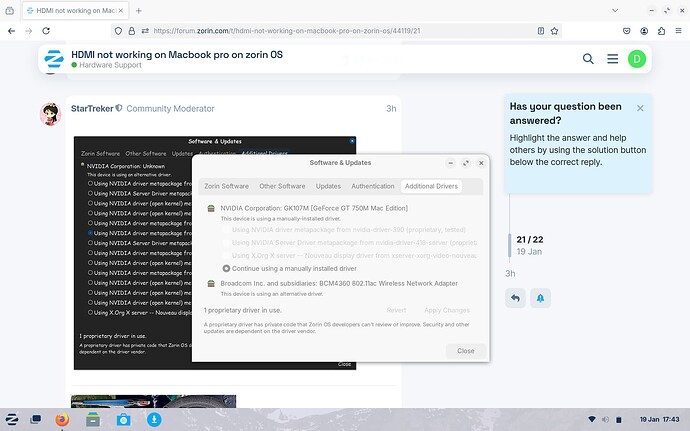The width and height of the screenshot is (690, 431).
Task: Select the nvidia-driver-418-server radio option
Action: click(x=226, y=243)
